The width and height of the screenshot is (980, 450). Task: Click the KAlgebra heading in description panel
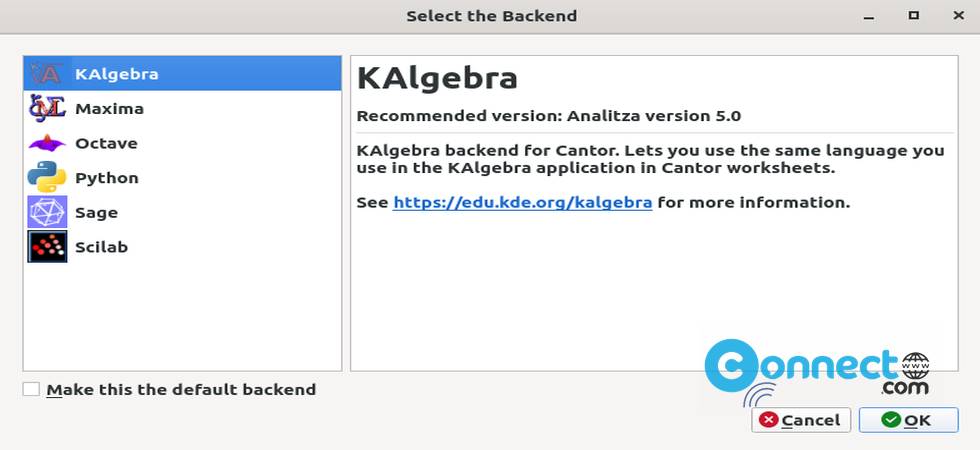point(437,79)
